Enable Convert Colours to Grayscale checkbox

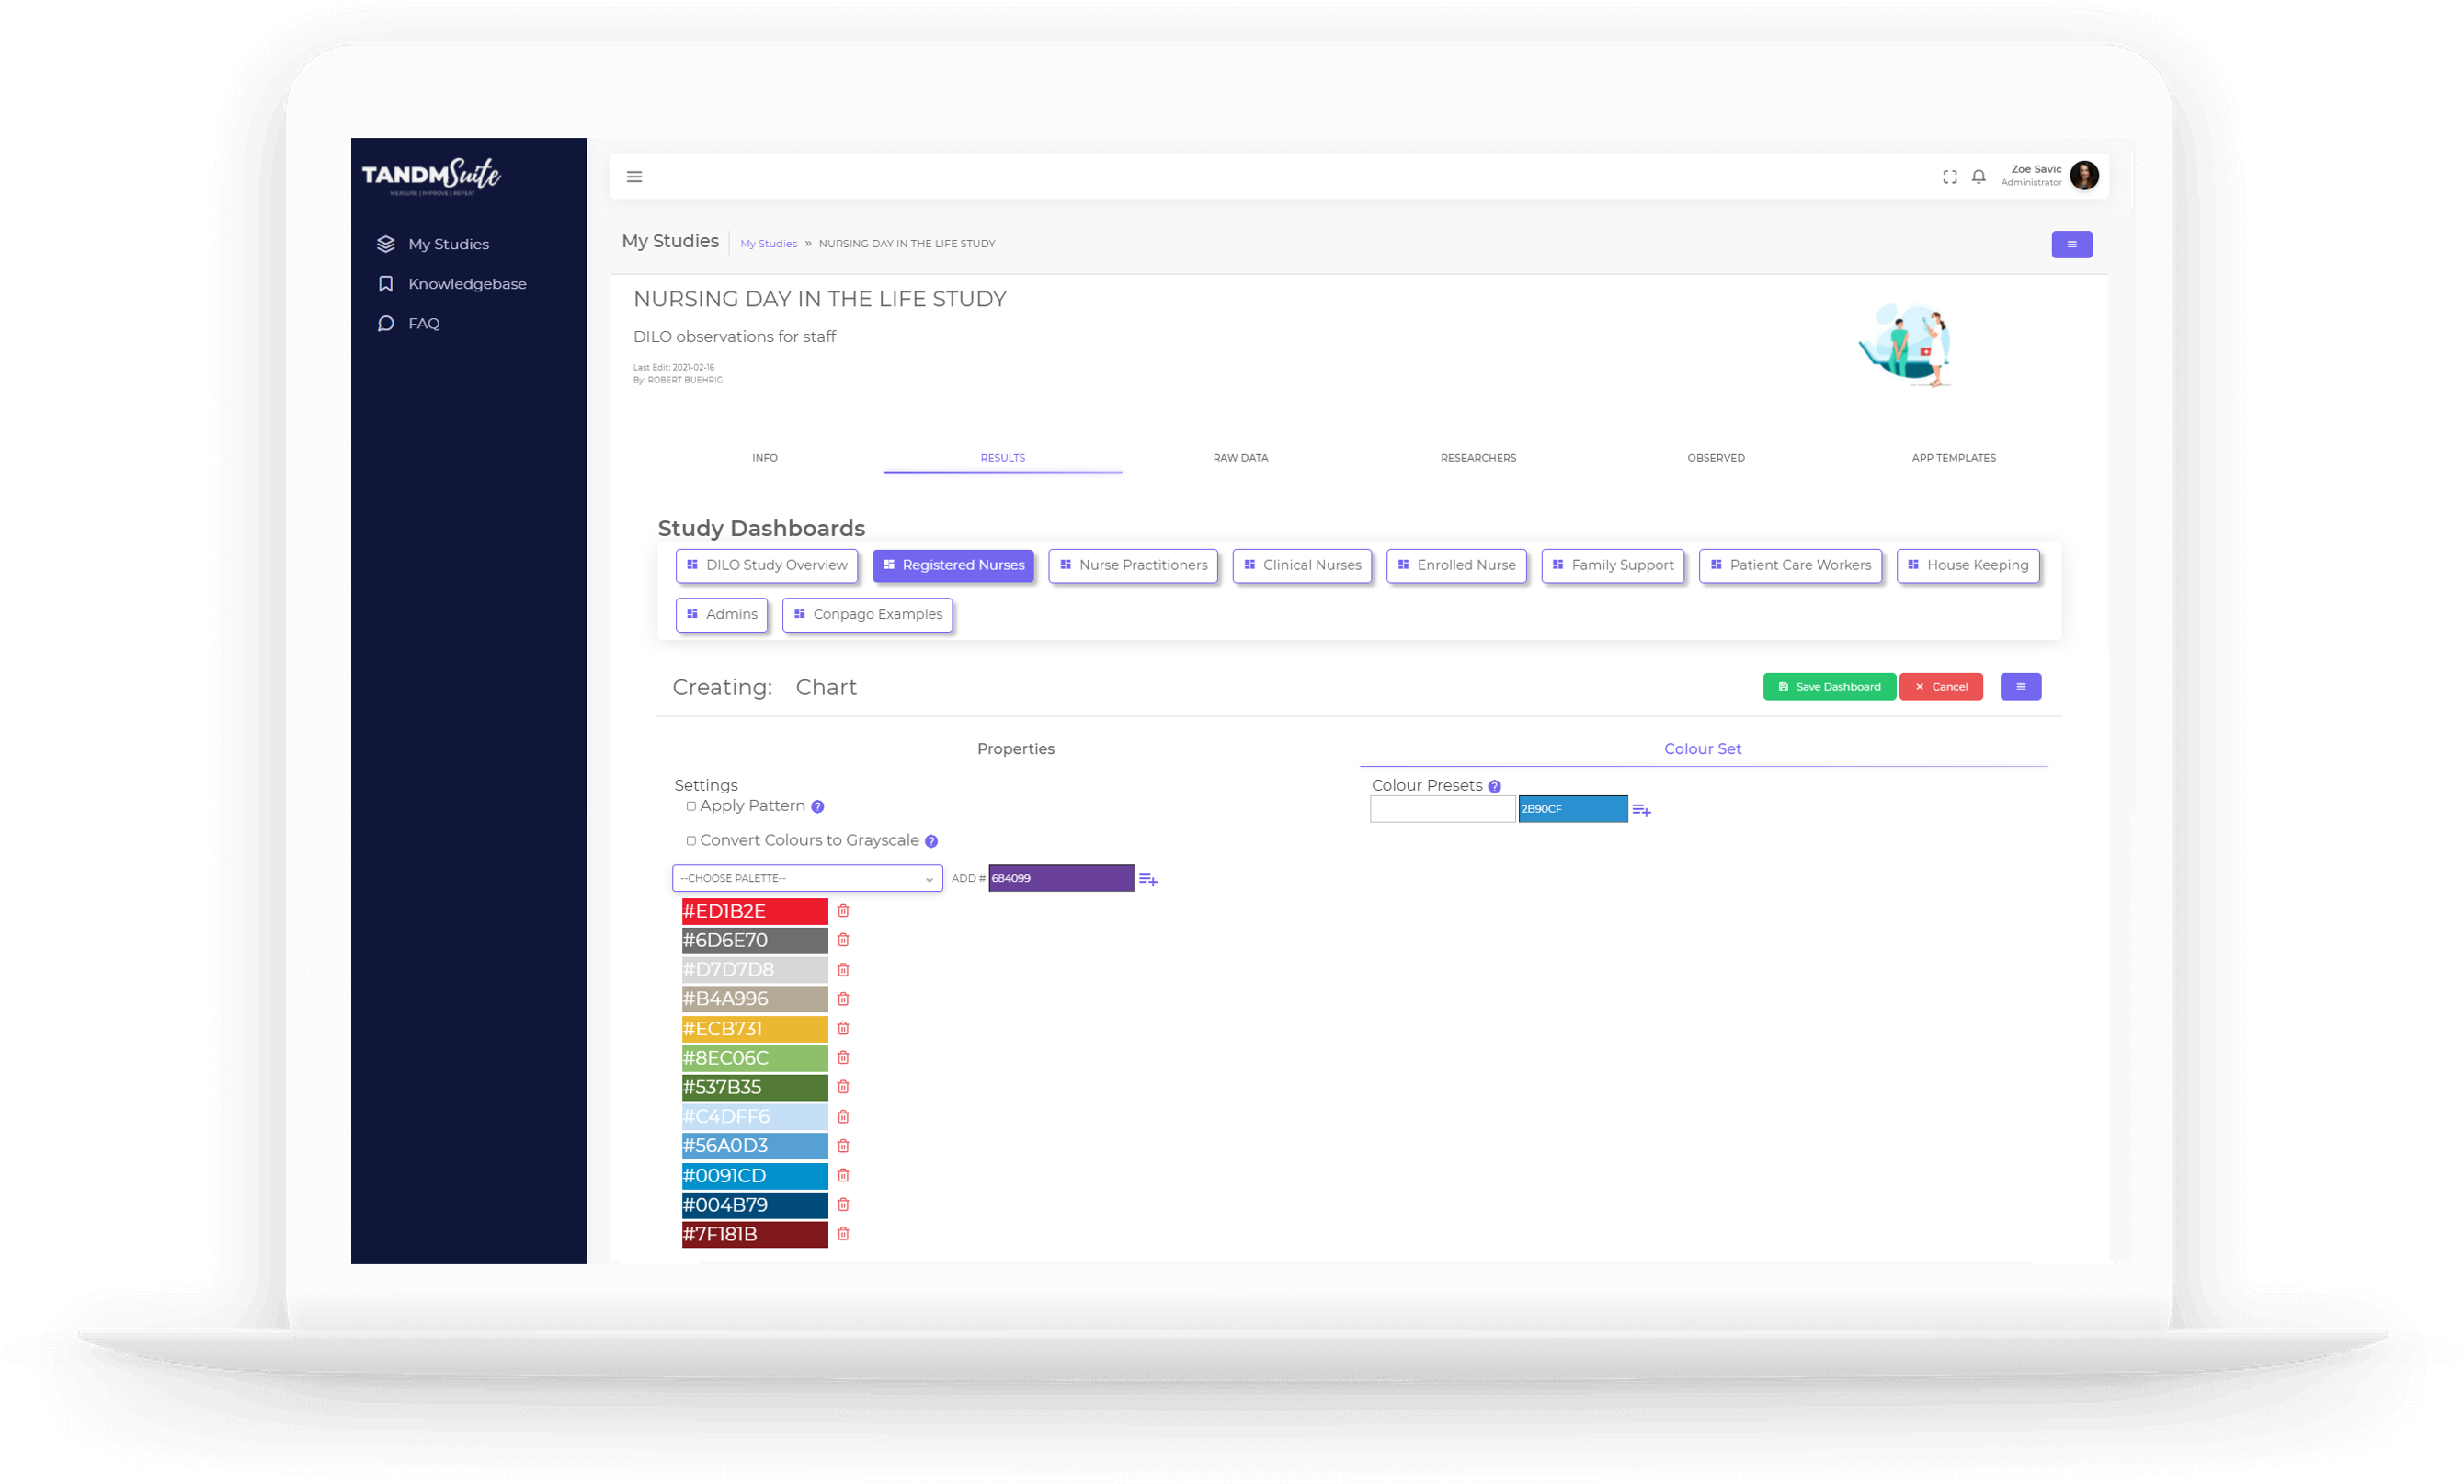(x=691, y=841)
